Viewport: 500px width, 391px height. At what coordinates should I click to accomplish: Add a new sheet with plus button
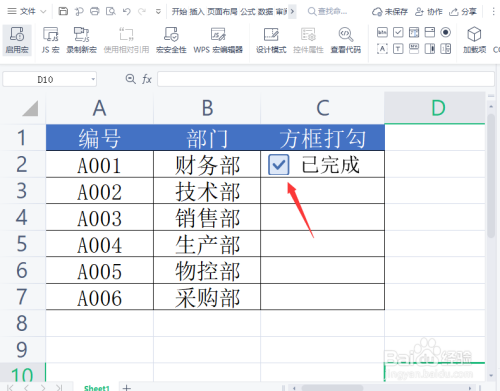pyautogui.click(x=127, y=388)
